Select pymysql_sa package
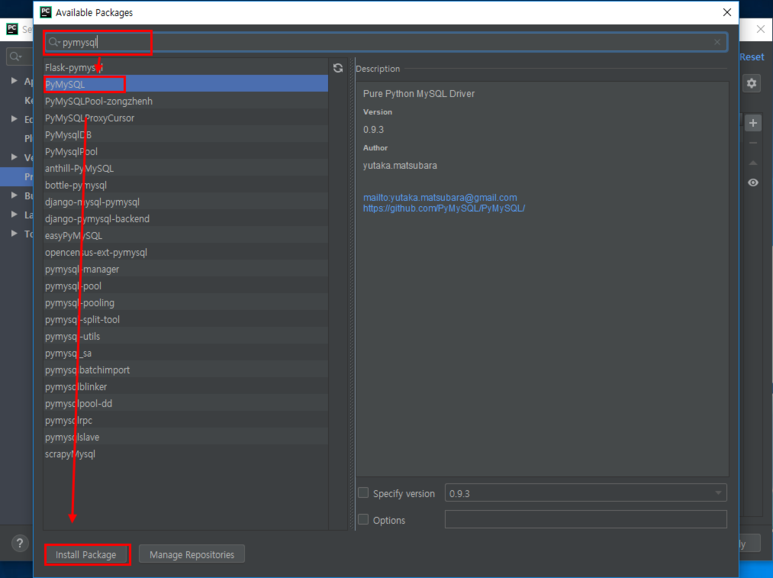This screenshot has width=773, height=578. pos(186,353)
